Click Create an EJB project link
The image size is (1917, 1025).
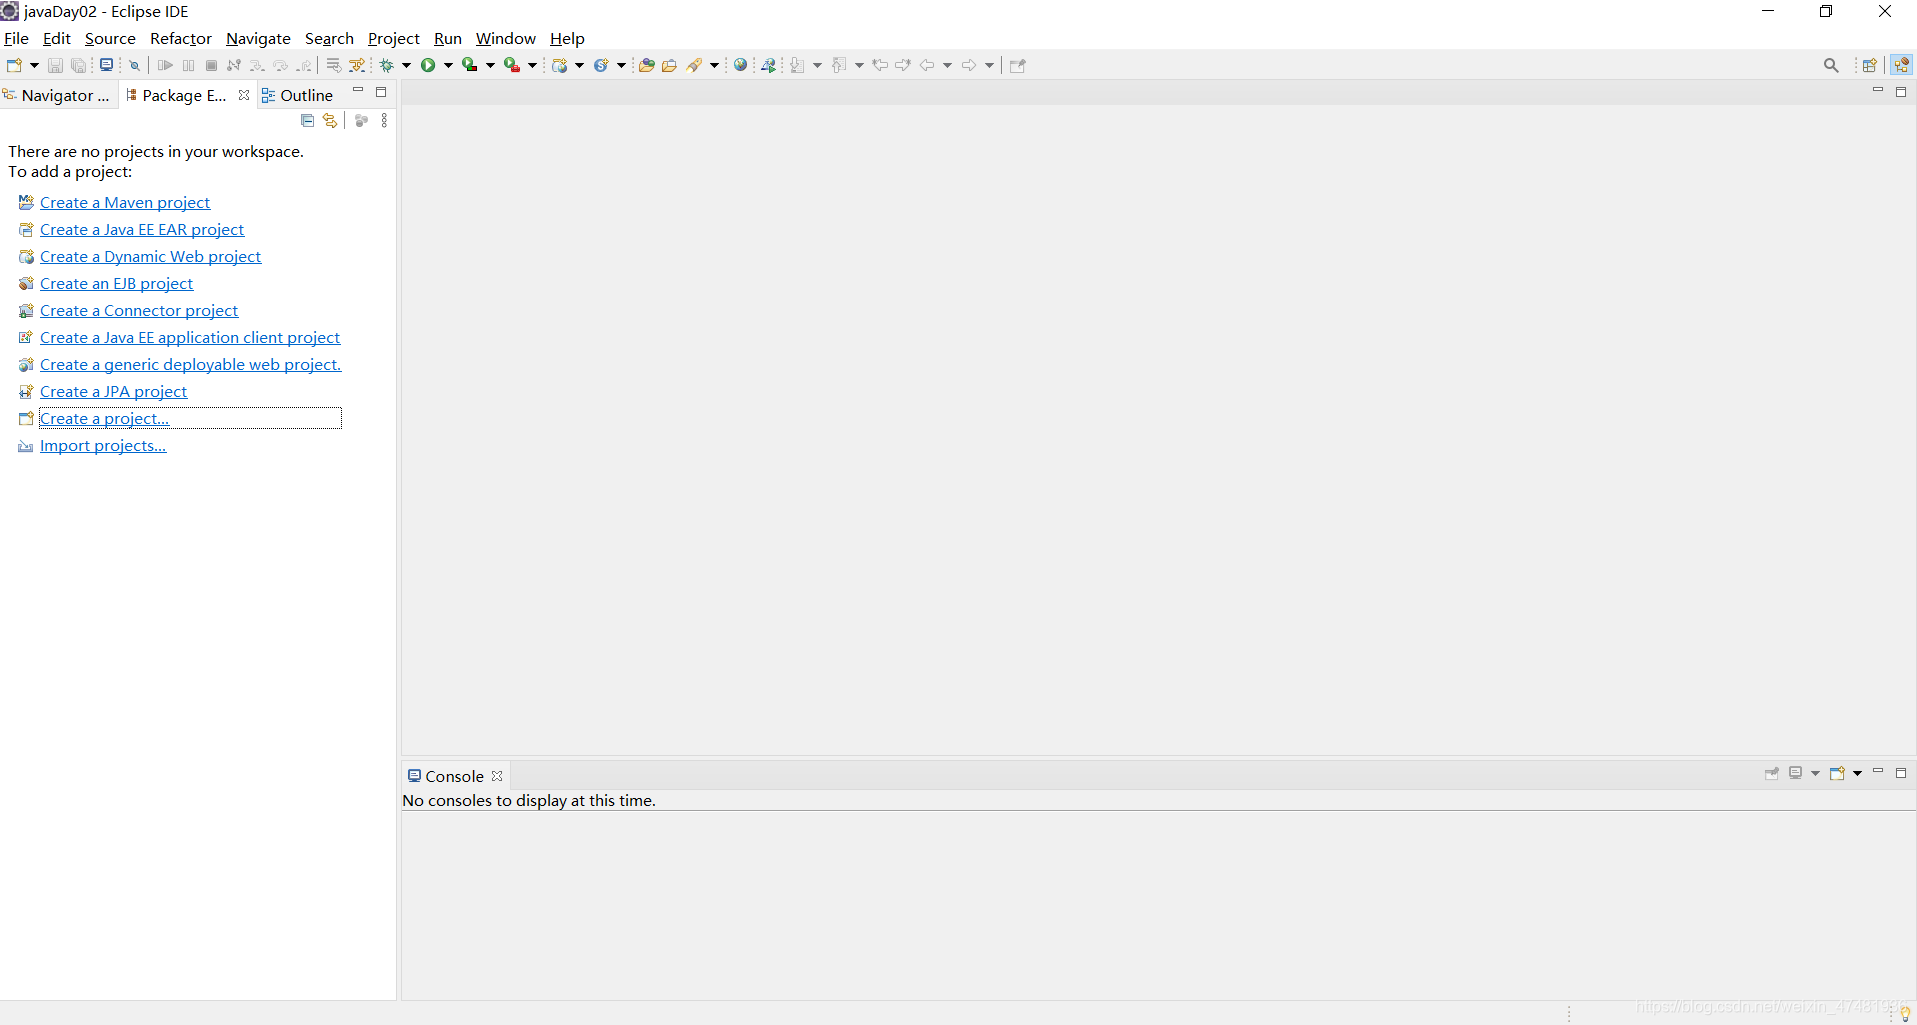[x=117, y=284]
